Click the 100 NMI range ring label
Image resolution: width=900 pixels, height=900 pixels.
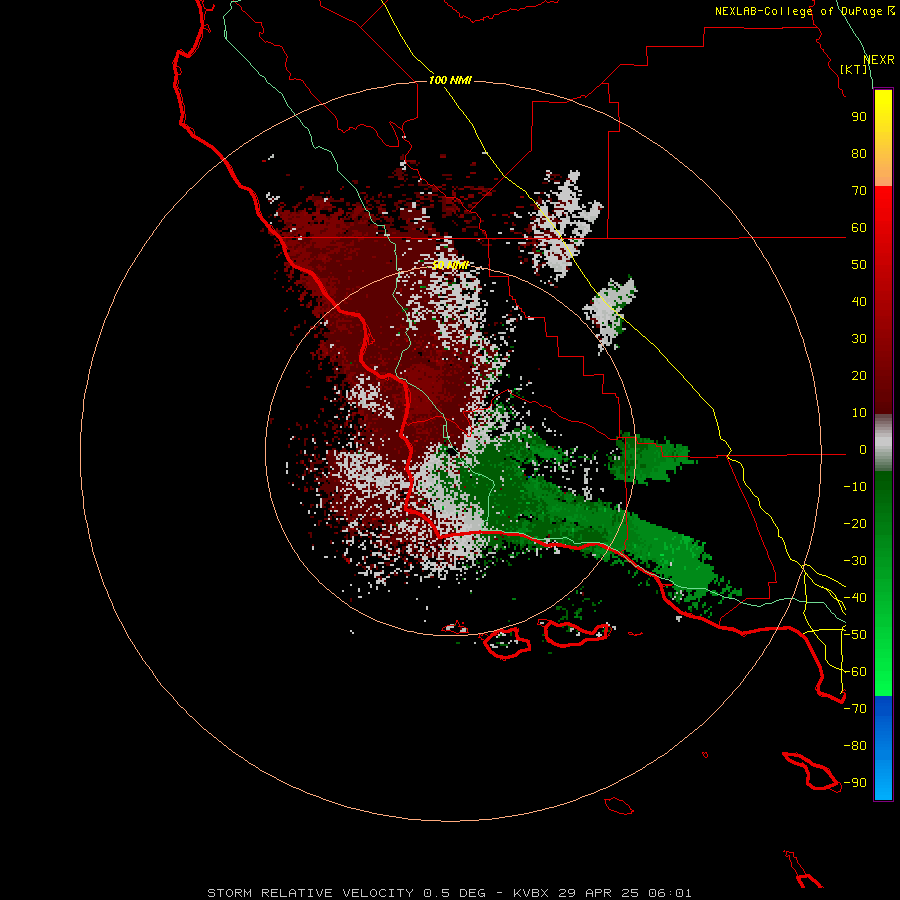point(450,80)
